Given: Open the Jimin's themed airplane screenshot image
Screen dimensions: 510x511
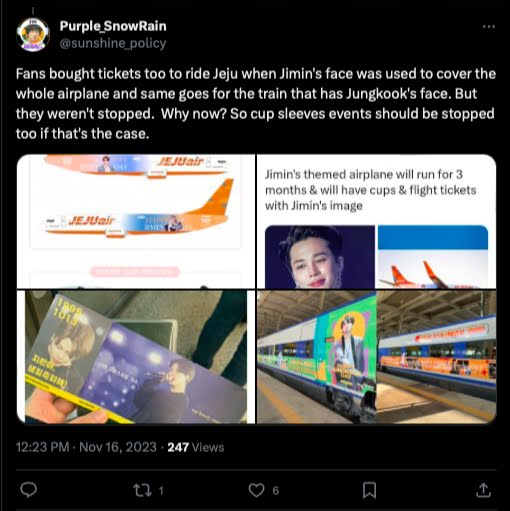Looking at the screenshot, I should (x=376, y=221).
